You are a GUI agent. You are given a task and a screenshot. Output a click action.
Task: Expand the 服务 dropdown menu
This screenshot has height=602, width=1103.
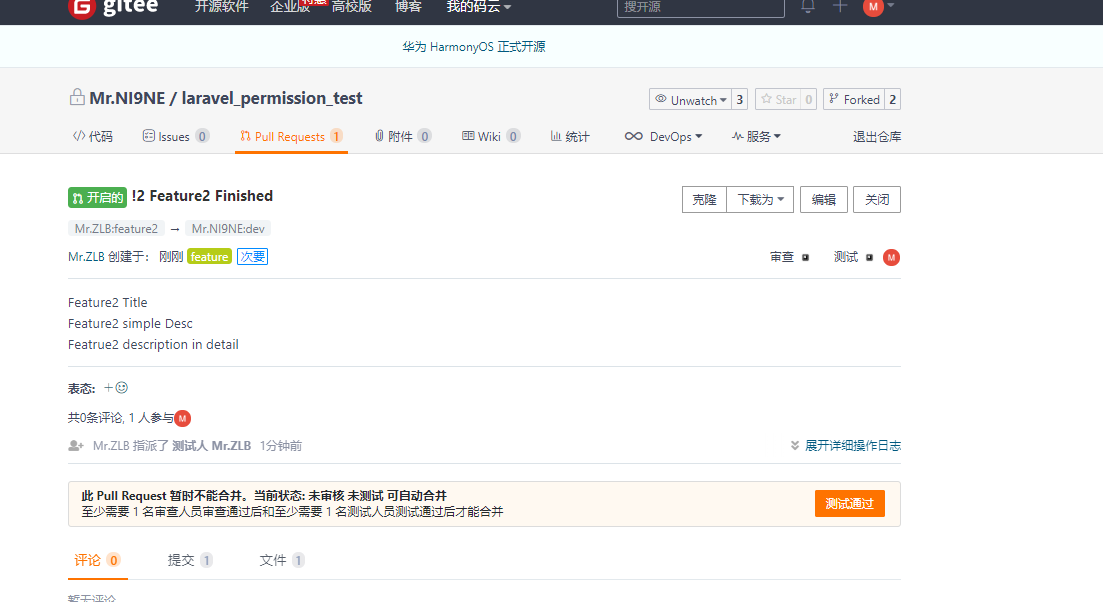point(756,137)
